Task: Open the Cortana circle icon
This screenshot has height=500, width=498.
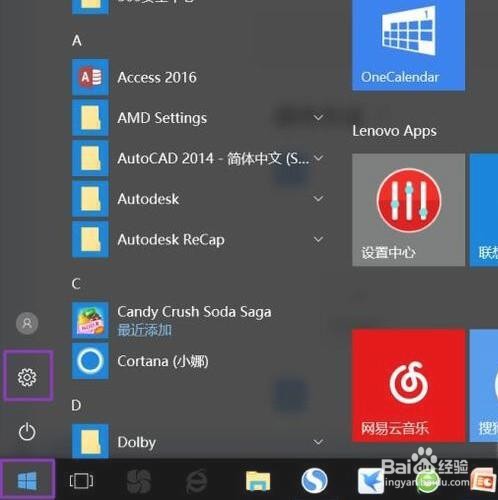Action: click(90, 361)
